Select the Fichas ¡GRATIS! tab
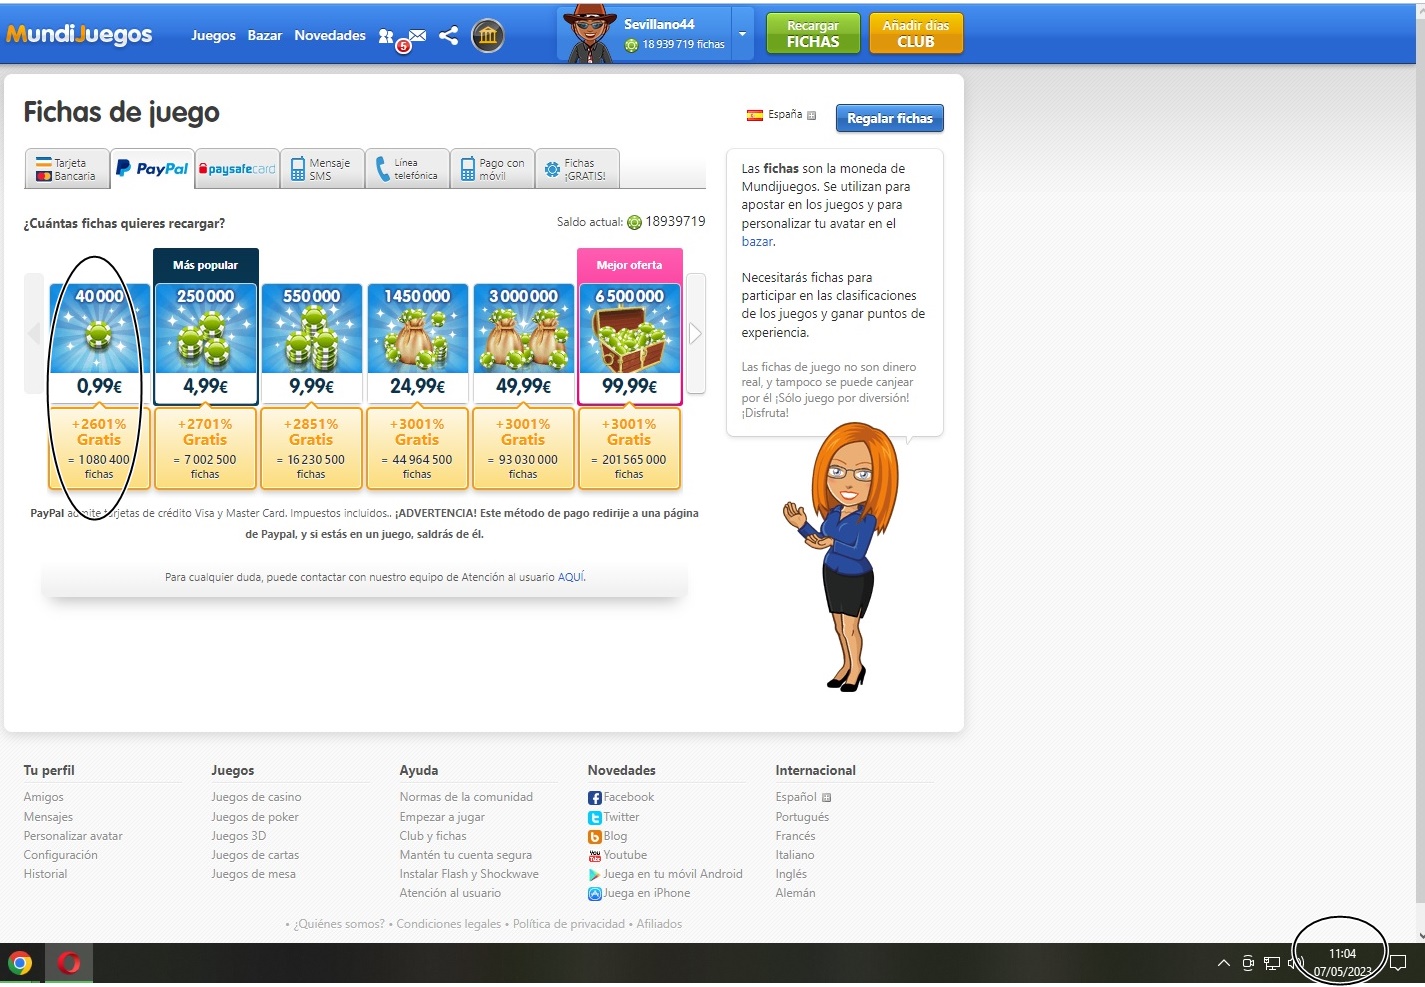1425x987 pixels. point(577,169)
